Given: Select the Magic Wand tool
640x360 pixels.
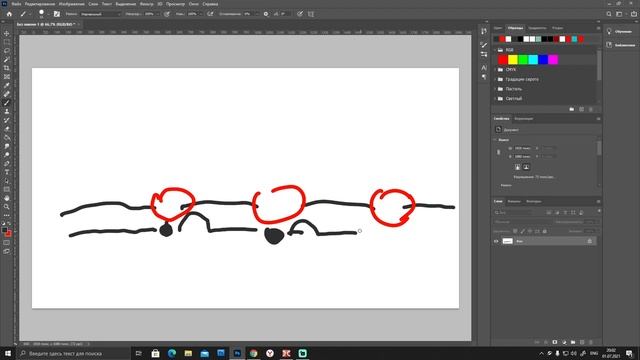Looking at the screenshot, I should 7,60.
